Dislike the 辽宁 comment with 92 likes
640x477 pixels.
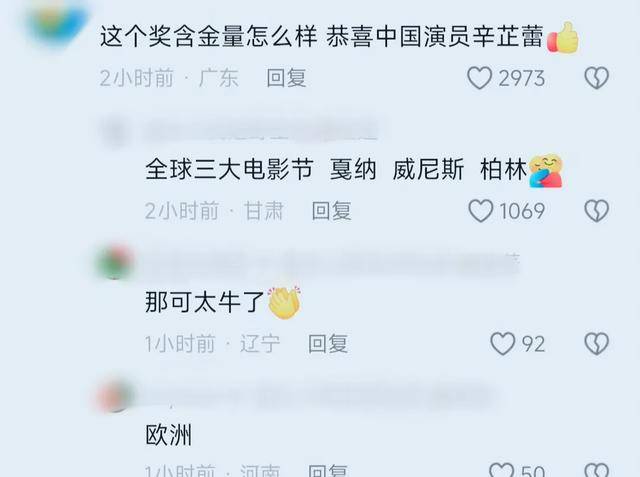click(x=596, y=344)
